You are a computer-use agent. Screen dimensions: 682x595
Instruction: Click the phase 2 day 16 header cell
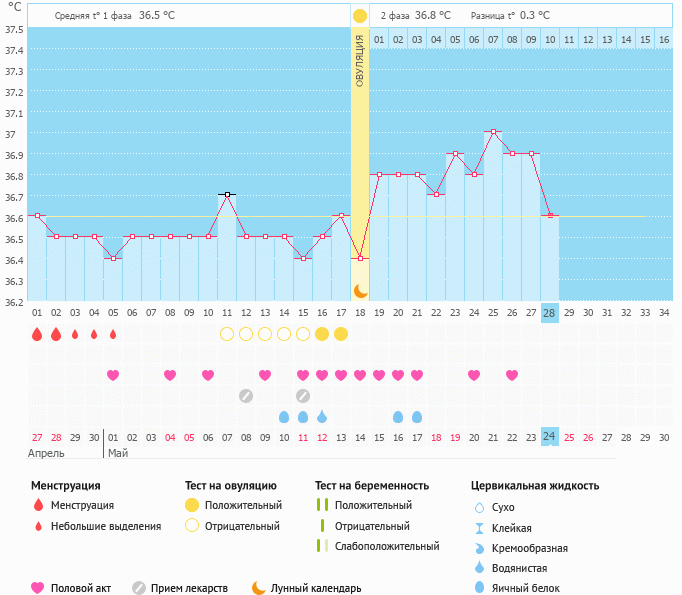point(663,40)
